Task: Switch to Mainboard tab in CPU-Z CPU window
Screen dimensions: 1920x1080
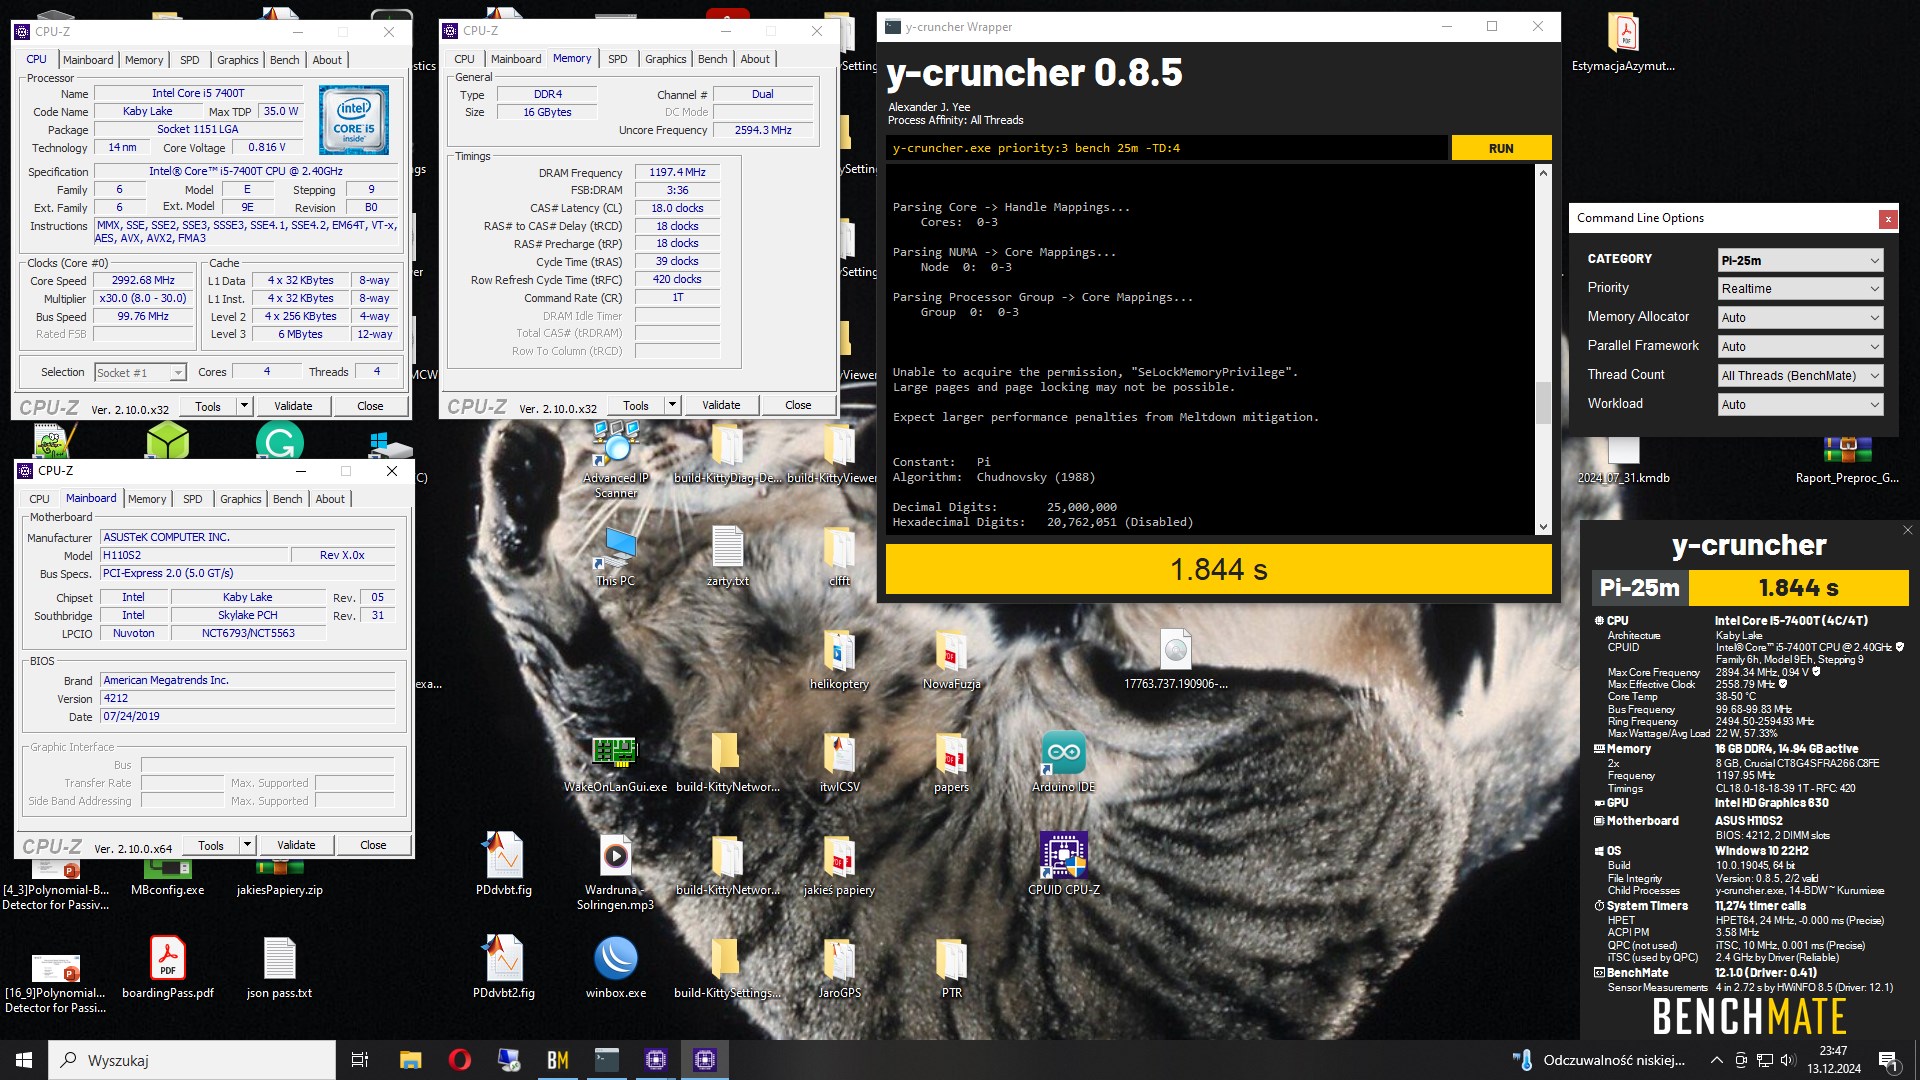Action: [88, 60]
